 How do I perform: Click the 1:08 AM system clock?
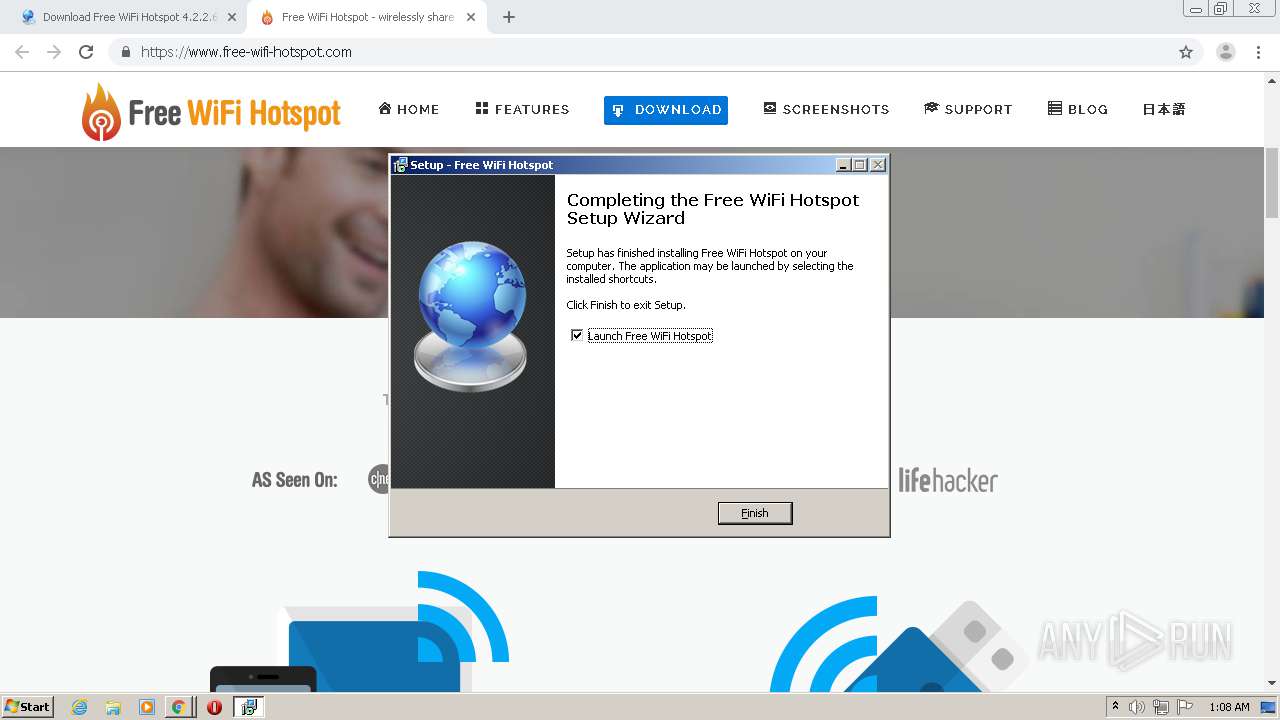1229,707
